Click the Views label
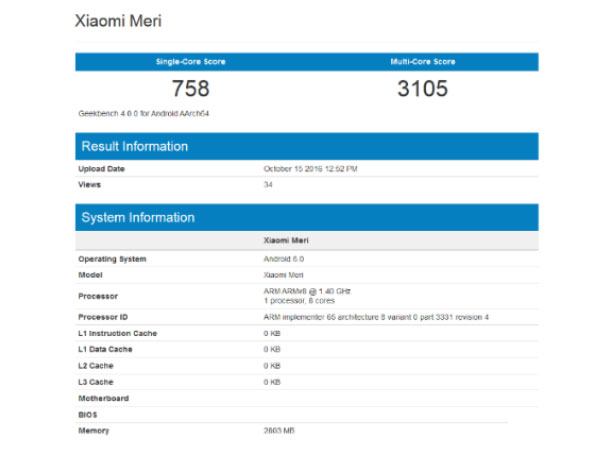 click(90, 185)
